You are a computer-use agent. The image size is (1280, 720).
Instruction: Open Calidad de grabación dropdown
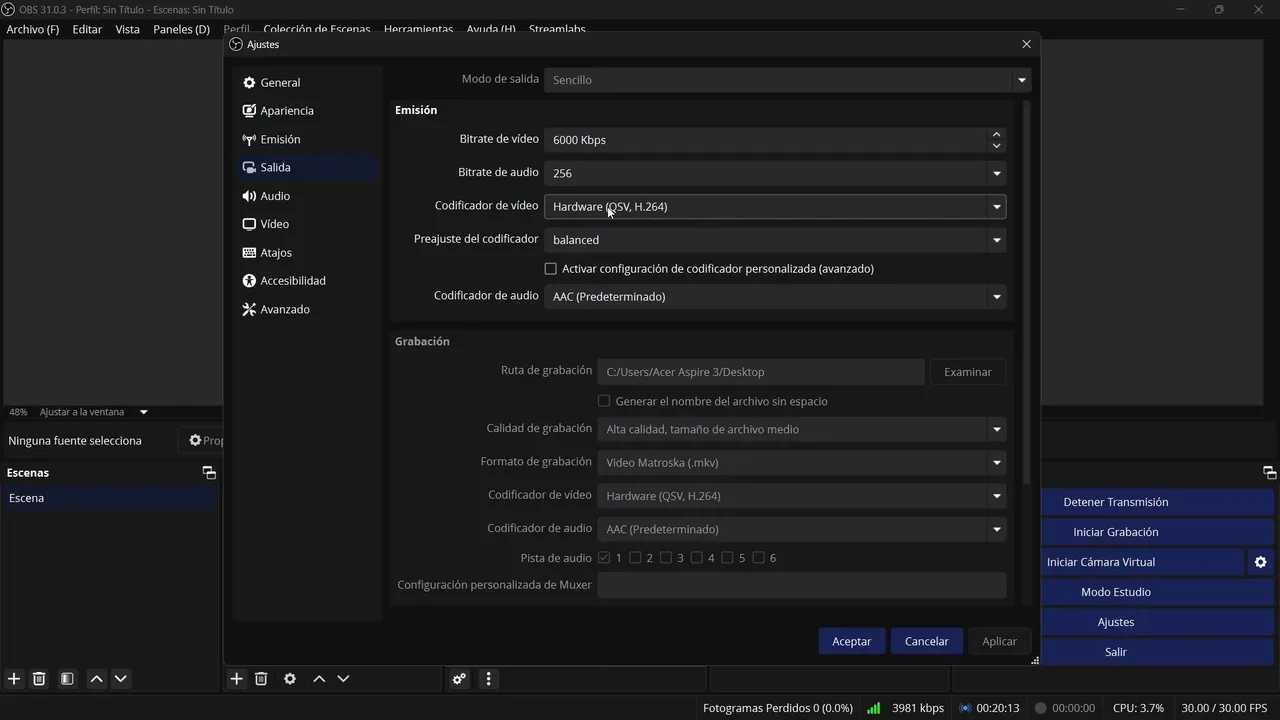(x=802, y=430)
